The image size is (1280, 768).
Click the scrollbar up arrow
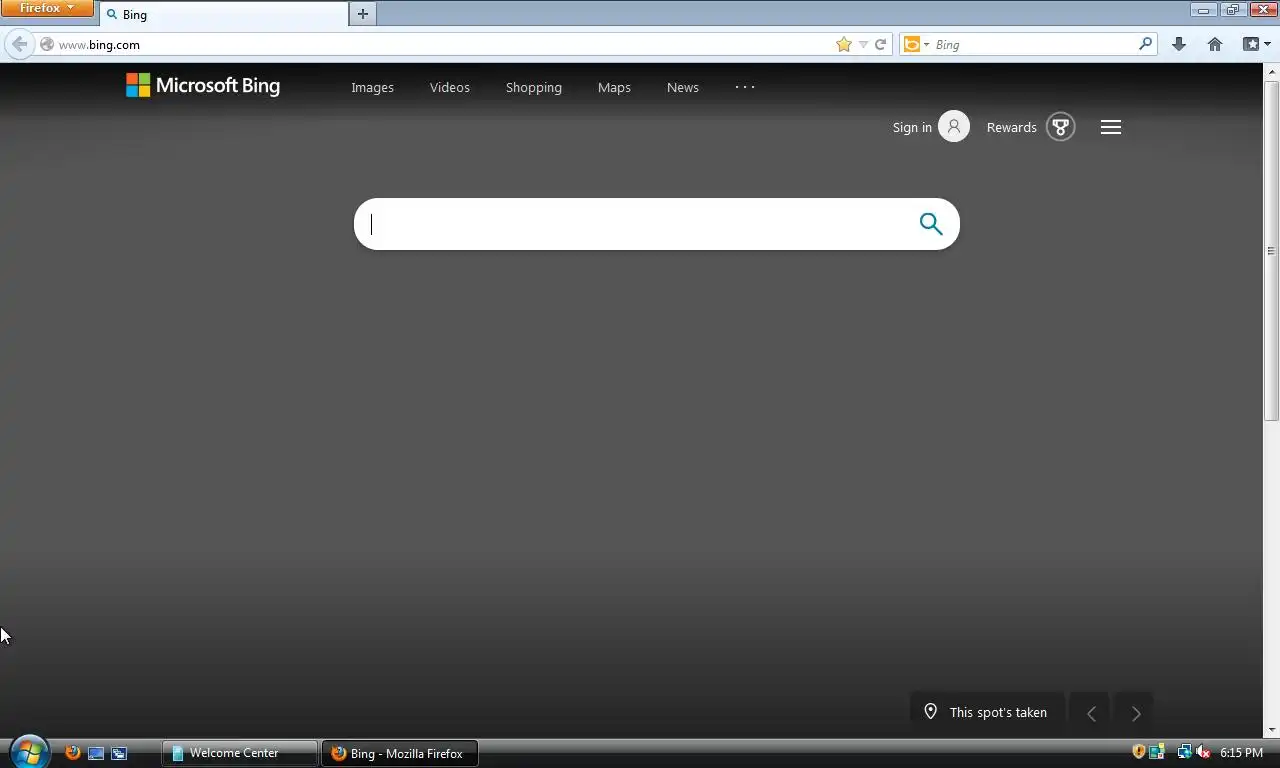[x=1272, y=71]
